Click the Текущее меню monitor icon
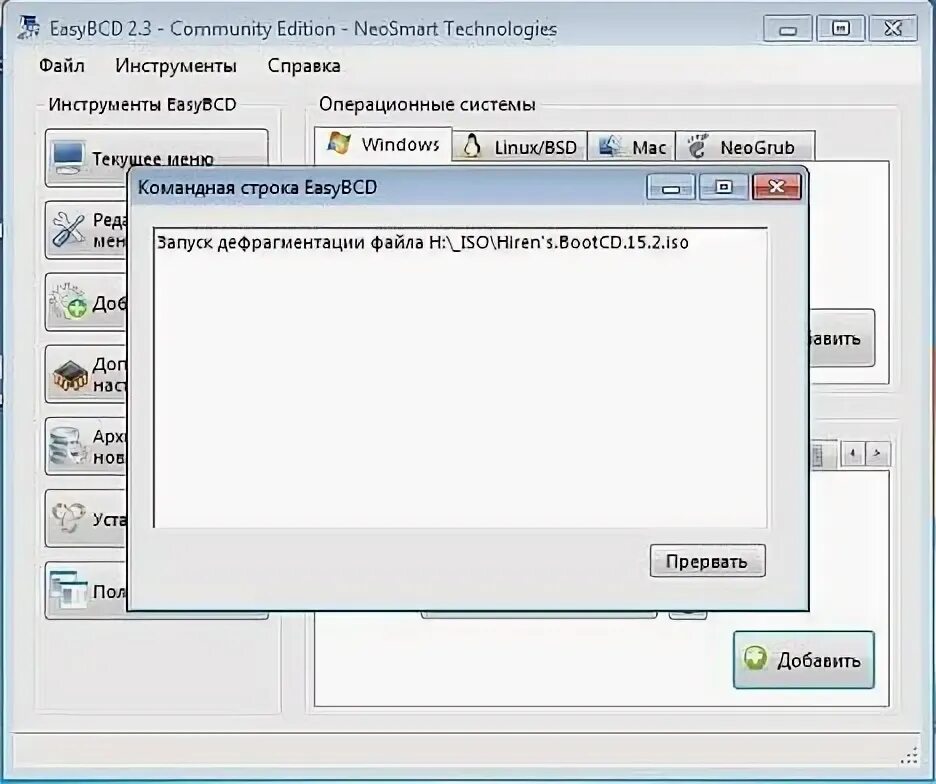 (68, 158)
